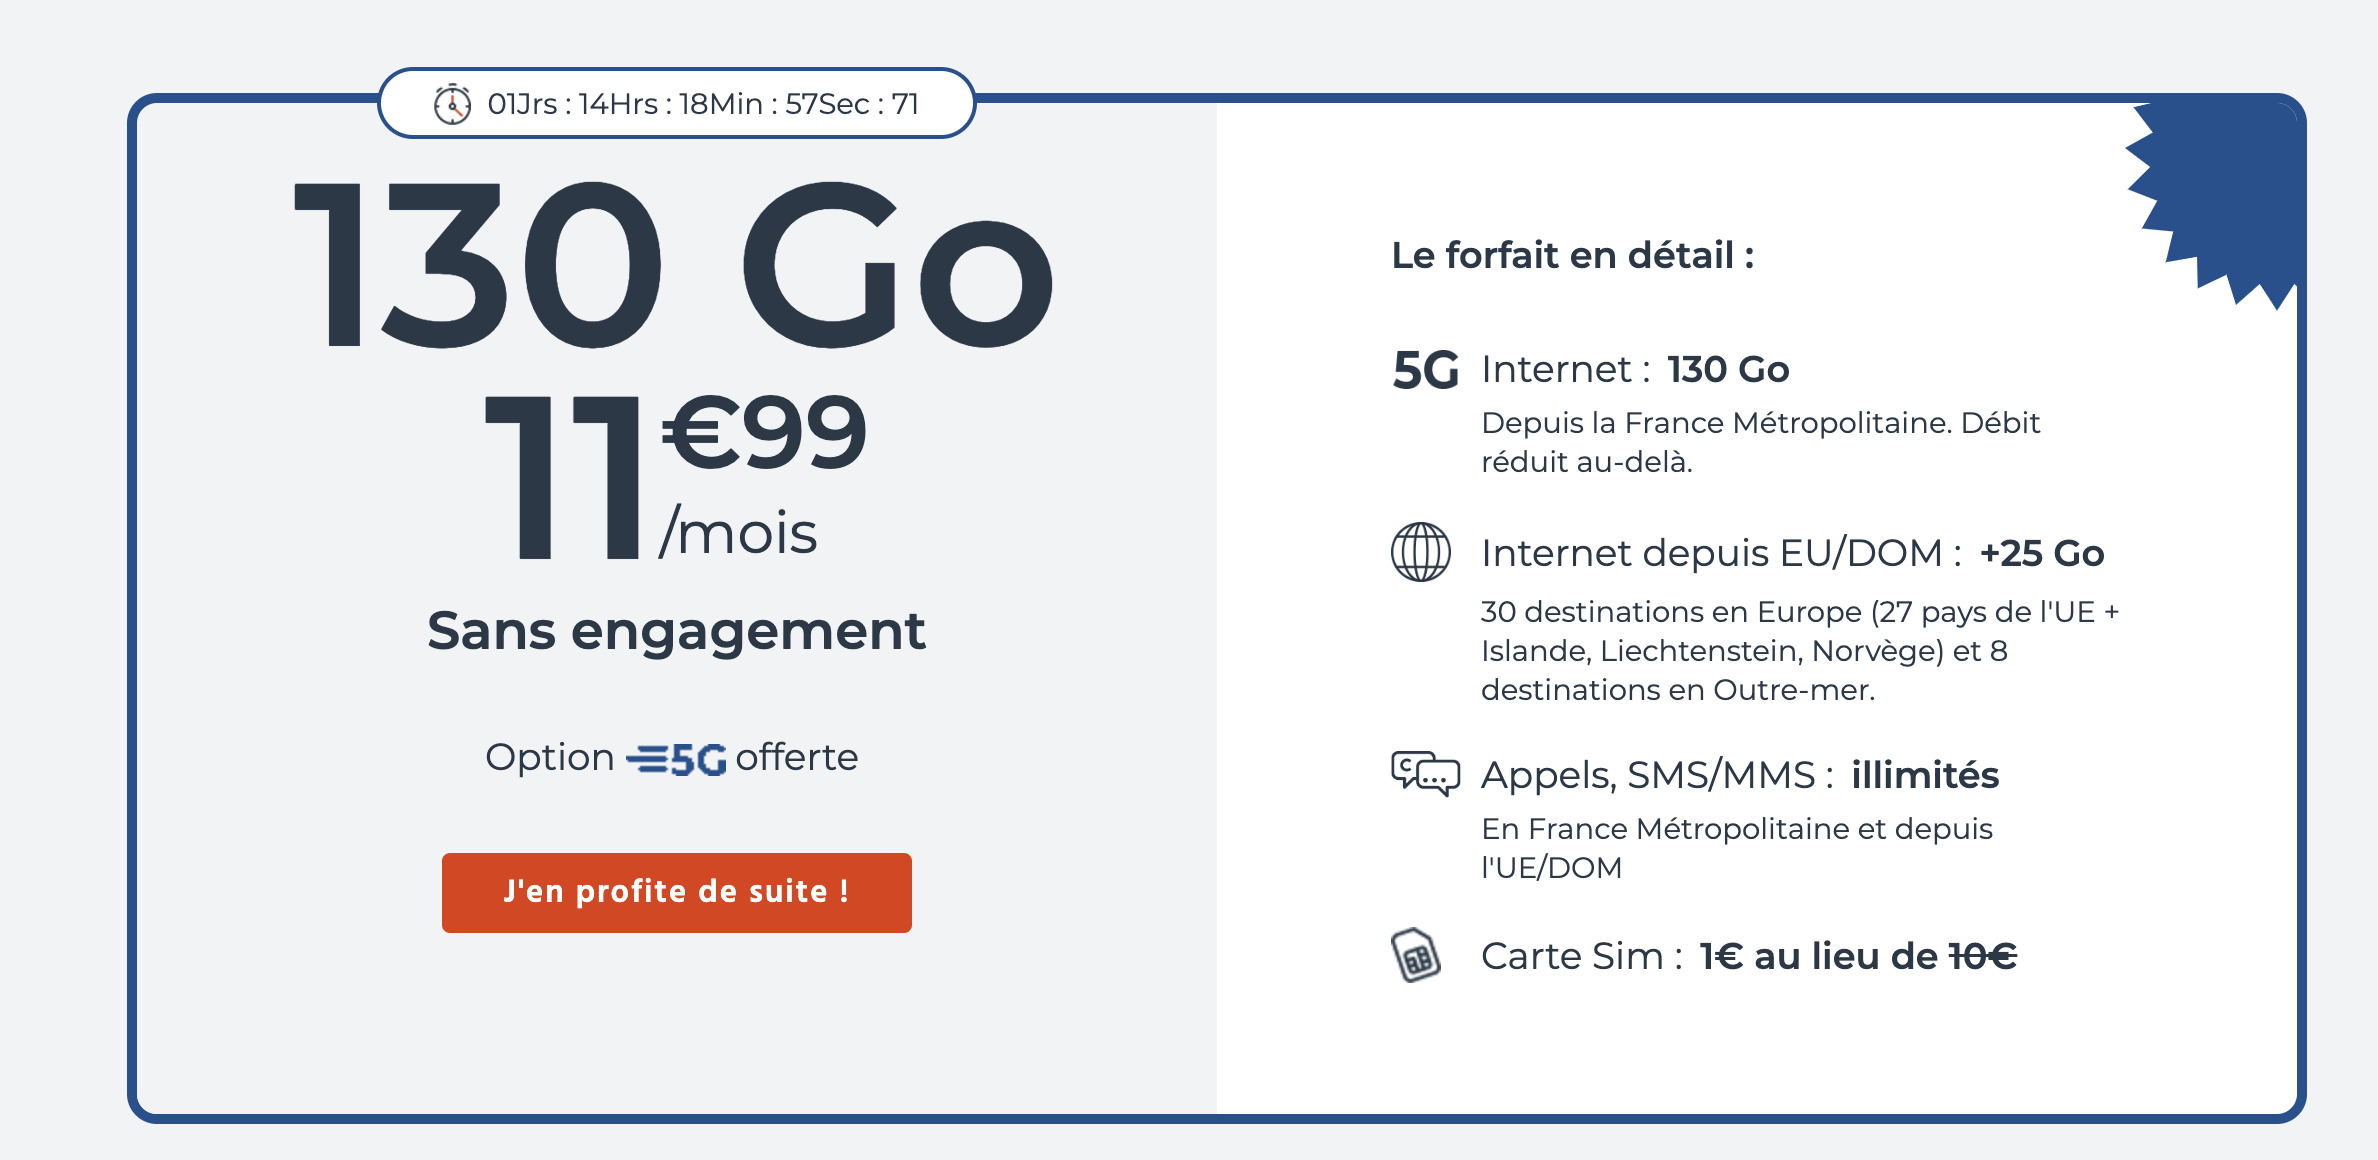The image size is (2378, 1160).
Task: Click the 5G icon beside Internet 130 Go
Action: pos(1425,370)
